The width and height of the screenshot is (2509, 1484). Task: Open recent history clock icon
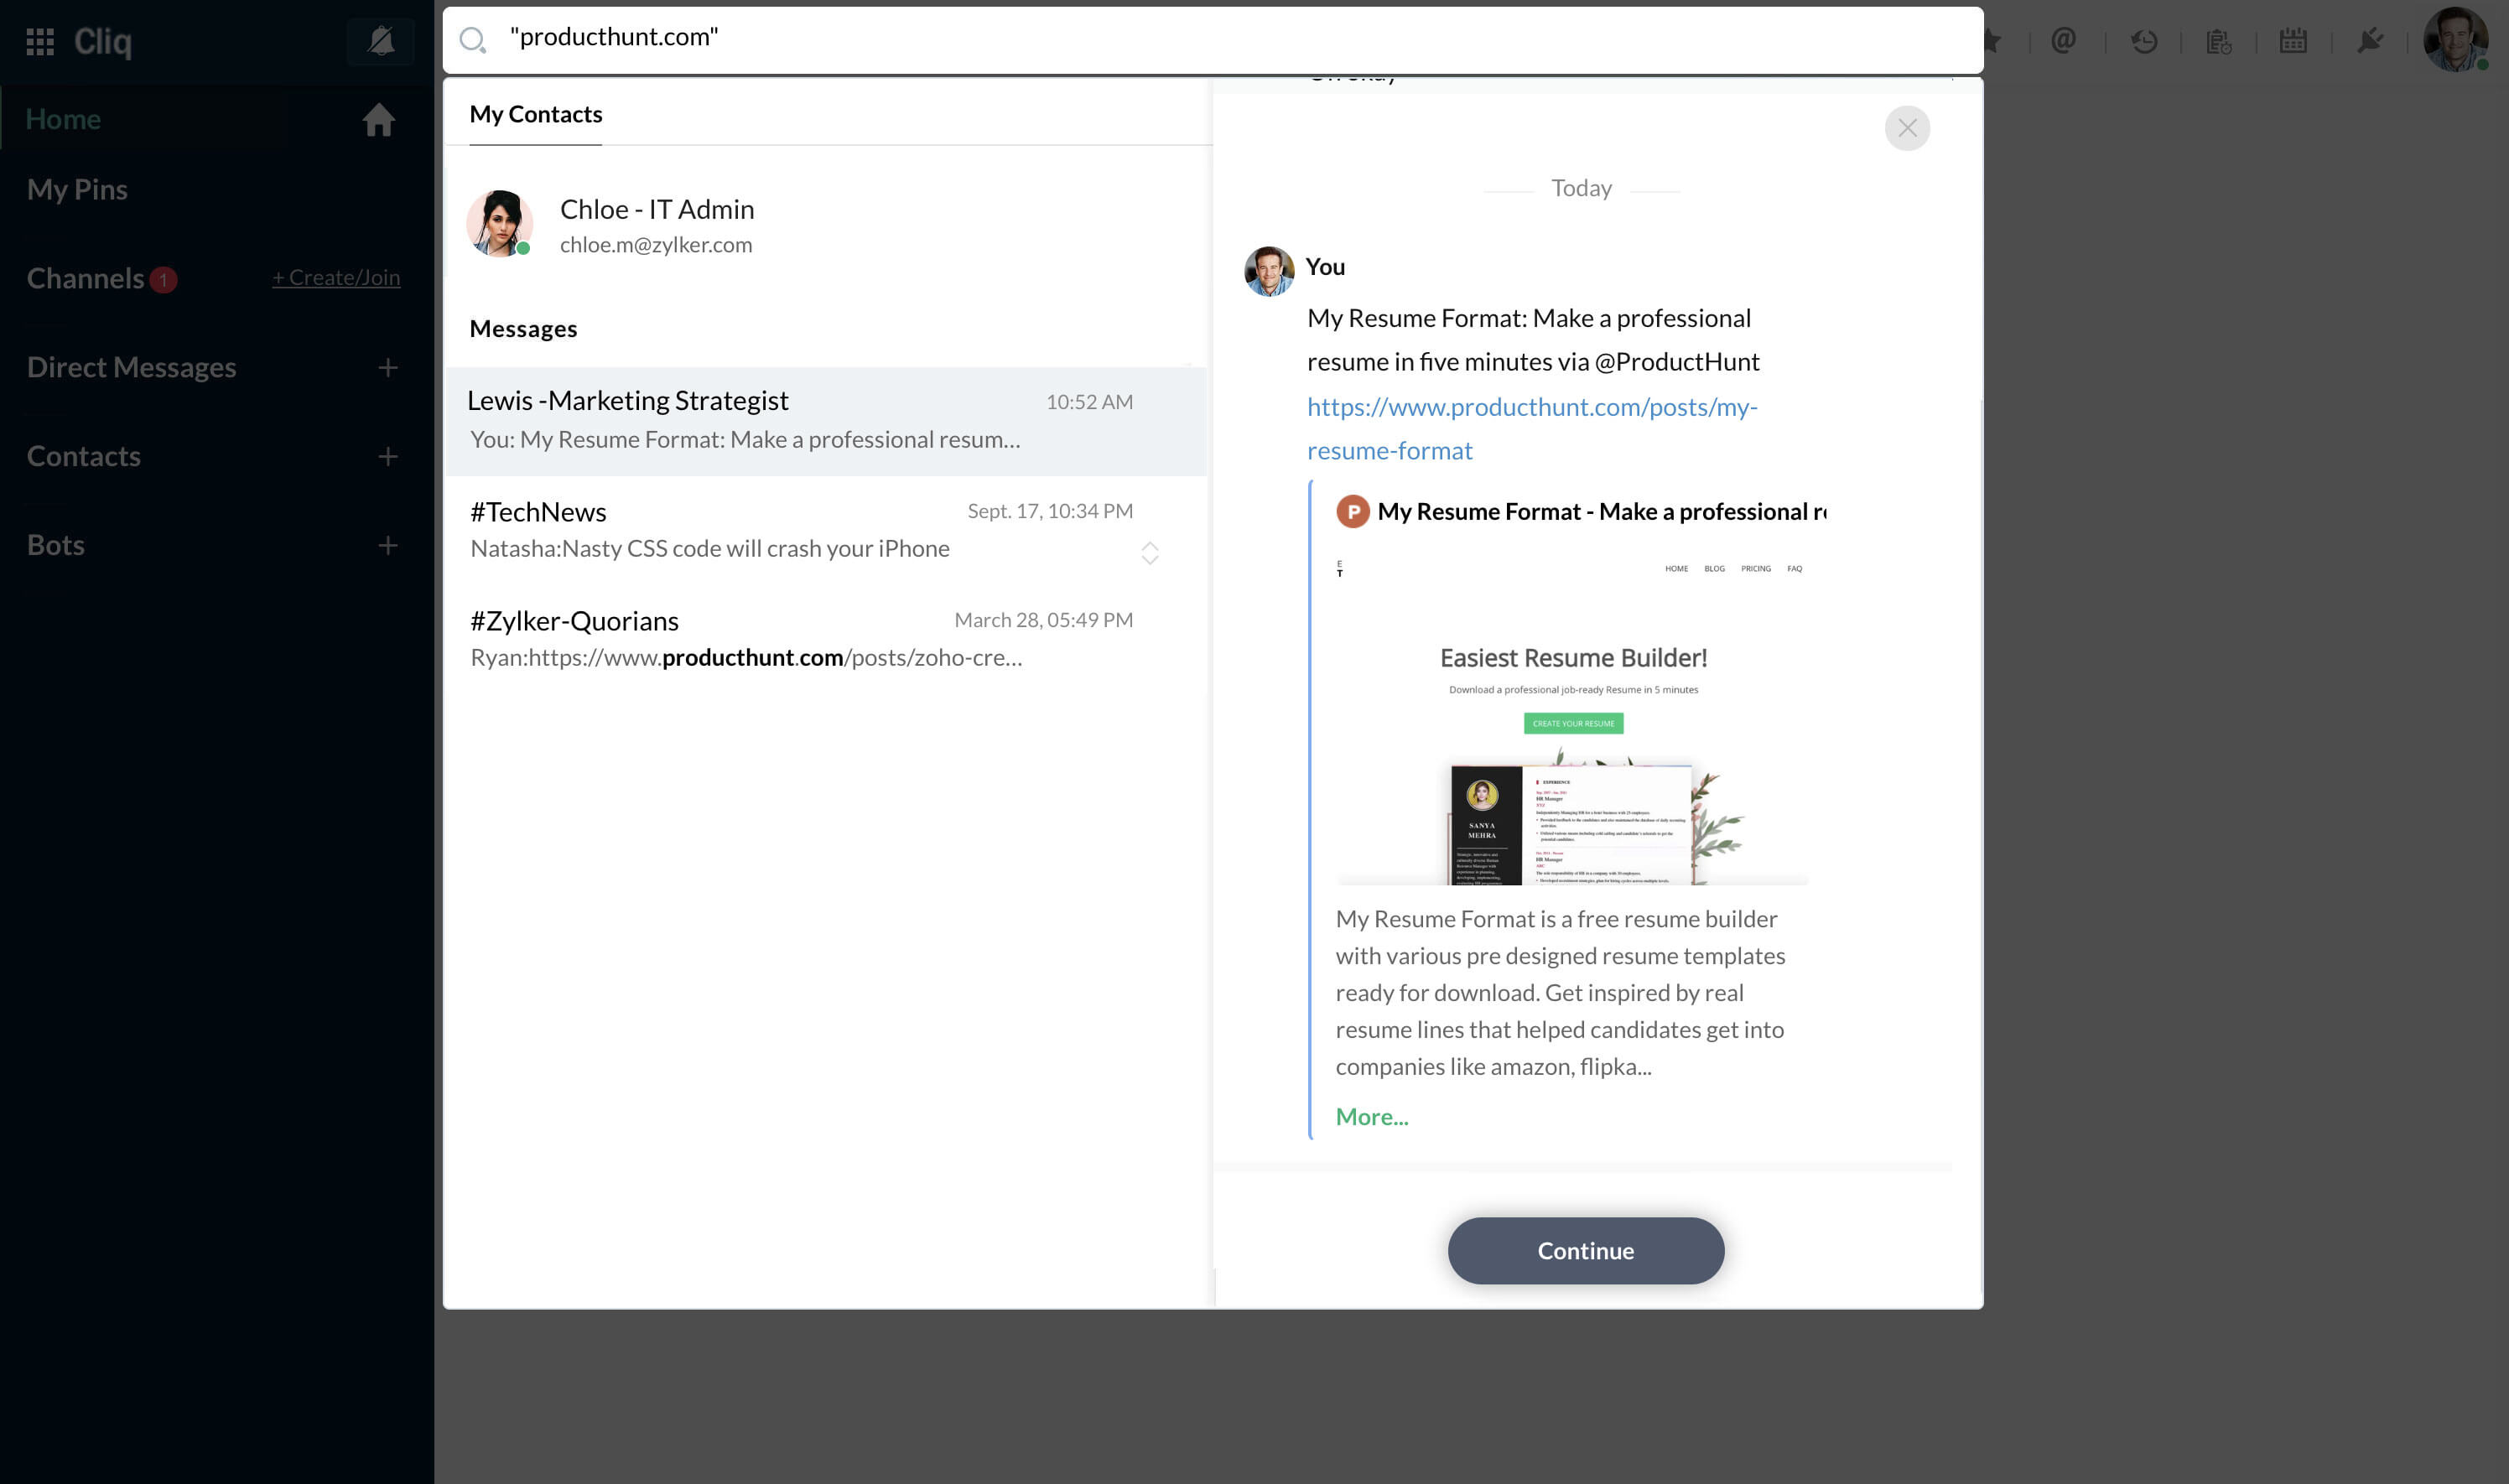2143,41
